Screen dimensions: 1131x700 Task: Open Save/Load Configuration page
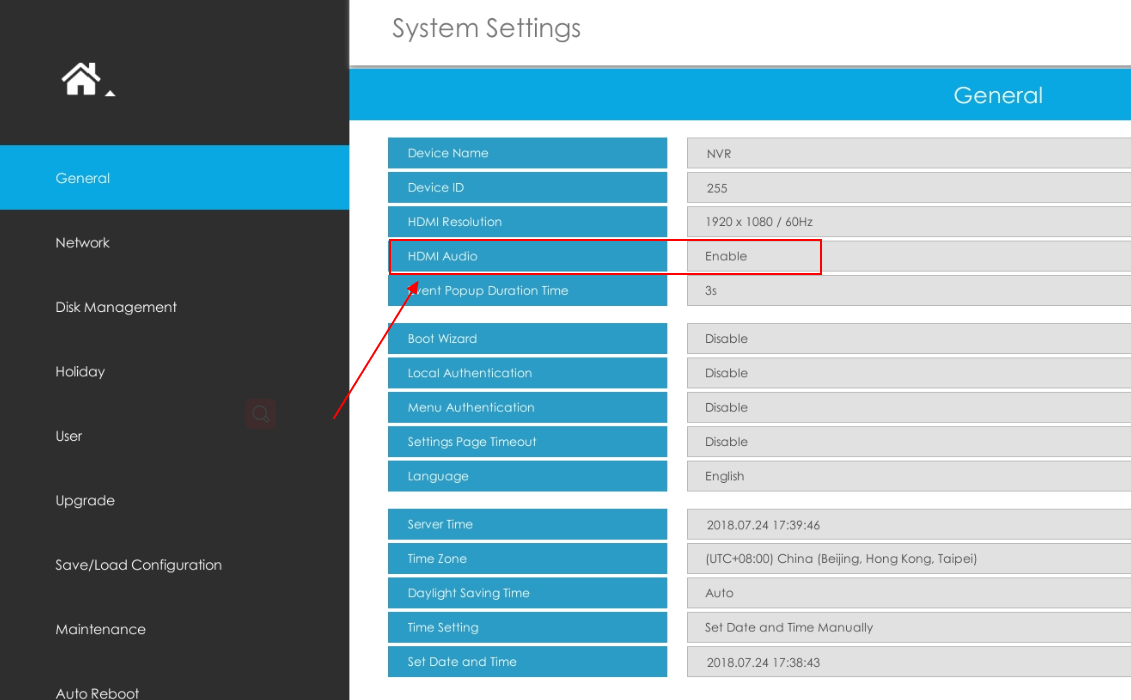(138, 565)
